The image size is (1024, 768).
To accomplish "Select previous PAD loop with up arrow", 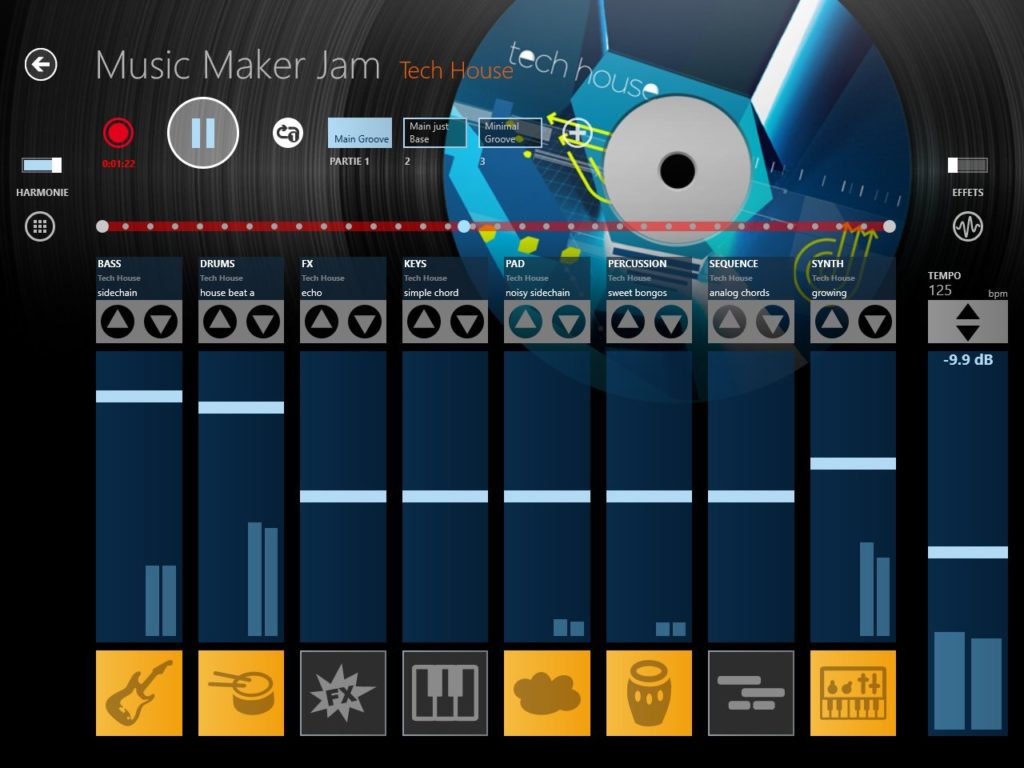I will click(x=526, y=322).
